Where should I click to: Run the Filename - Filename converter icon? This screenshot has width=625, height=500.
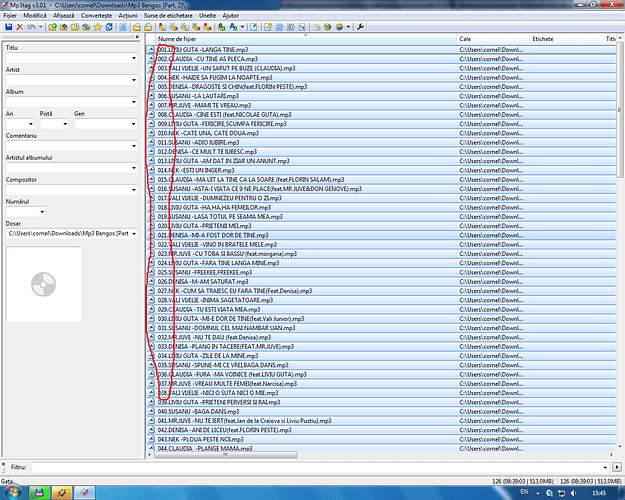click(x=185, y=27)
